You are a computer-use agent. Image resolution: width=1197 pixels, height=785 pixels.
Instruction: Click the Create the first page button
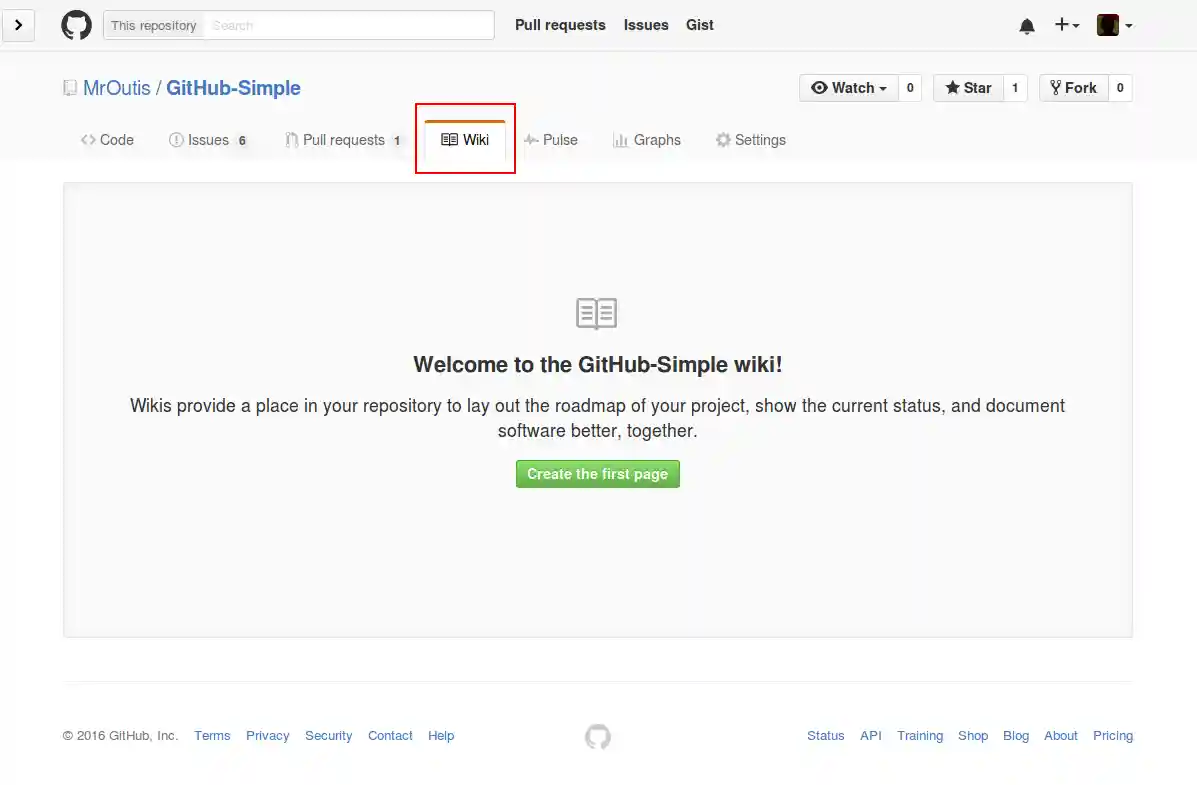click(x=597, y=473)
